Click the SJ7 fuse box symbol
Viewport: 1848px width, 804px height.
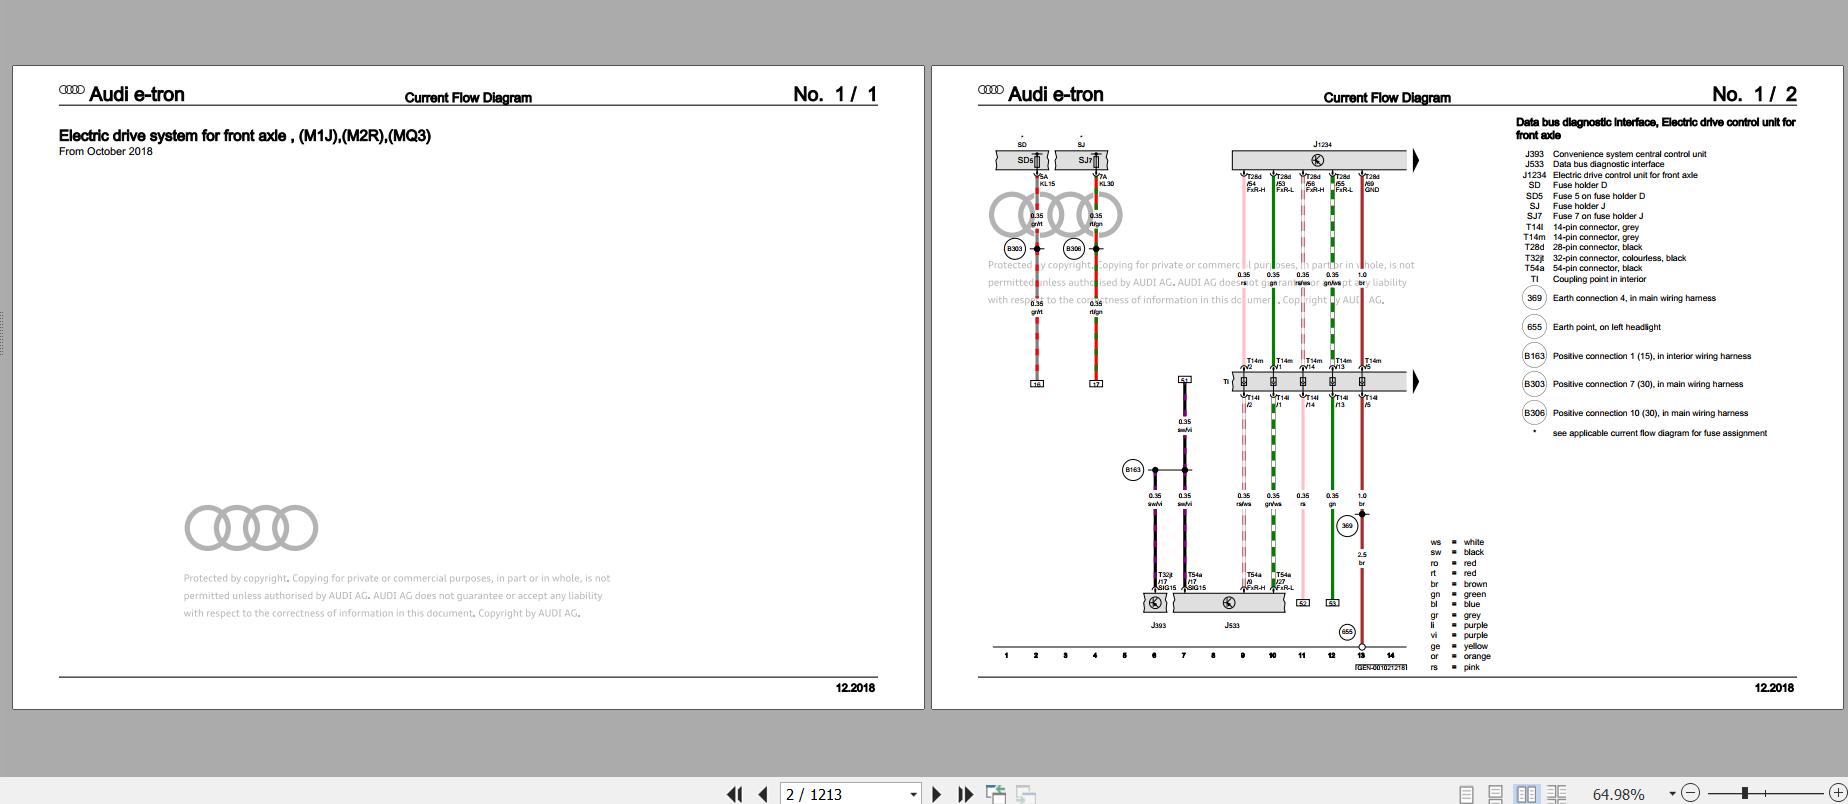(x=1081, y=160)
